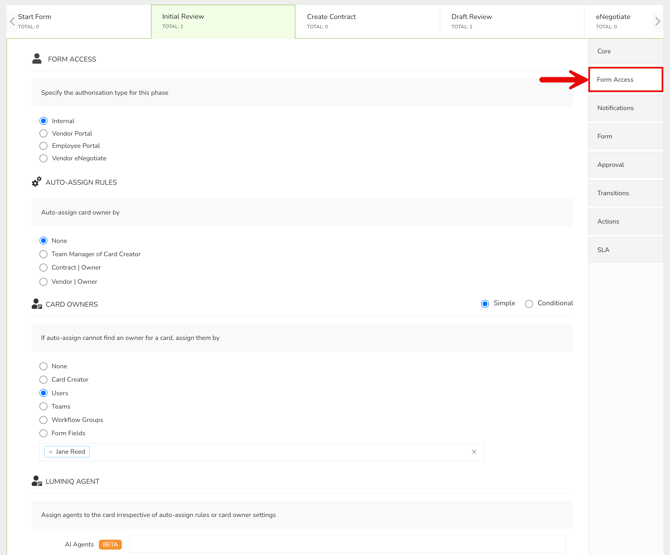Choose Employee Portal access option
Screen dimensions: 670x555
click(x=43, y=146)
